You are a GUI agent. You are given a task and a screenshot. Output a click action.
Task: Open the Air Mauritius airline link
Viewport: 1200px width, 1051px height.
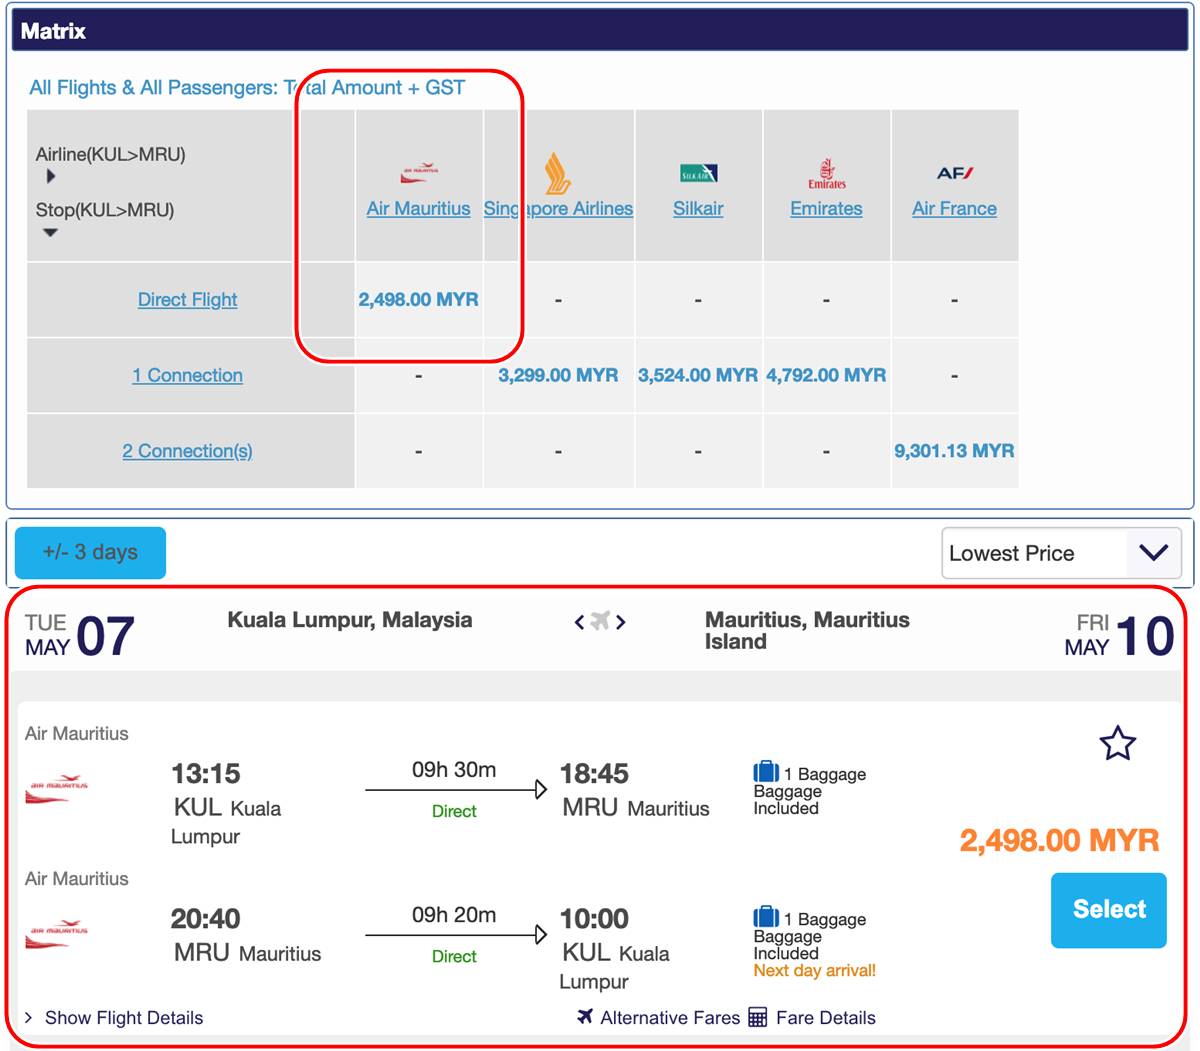(x=418, y=209)
